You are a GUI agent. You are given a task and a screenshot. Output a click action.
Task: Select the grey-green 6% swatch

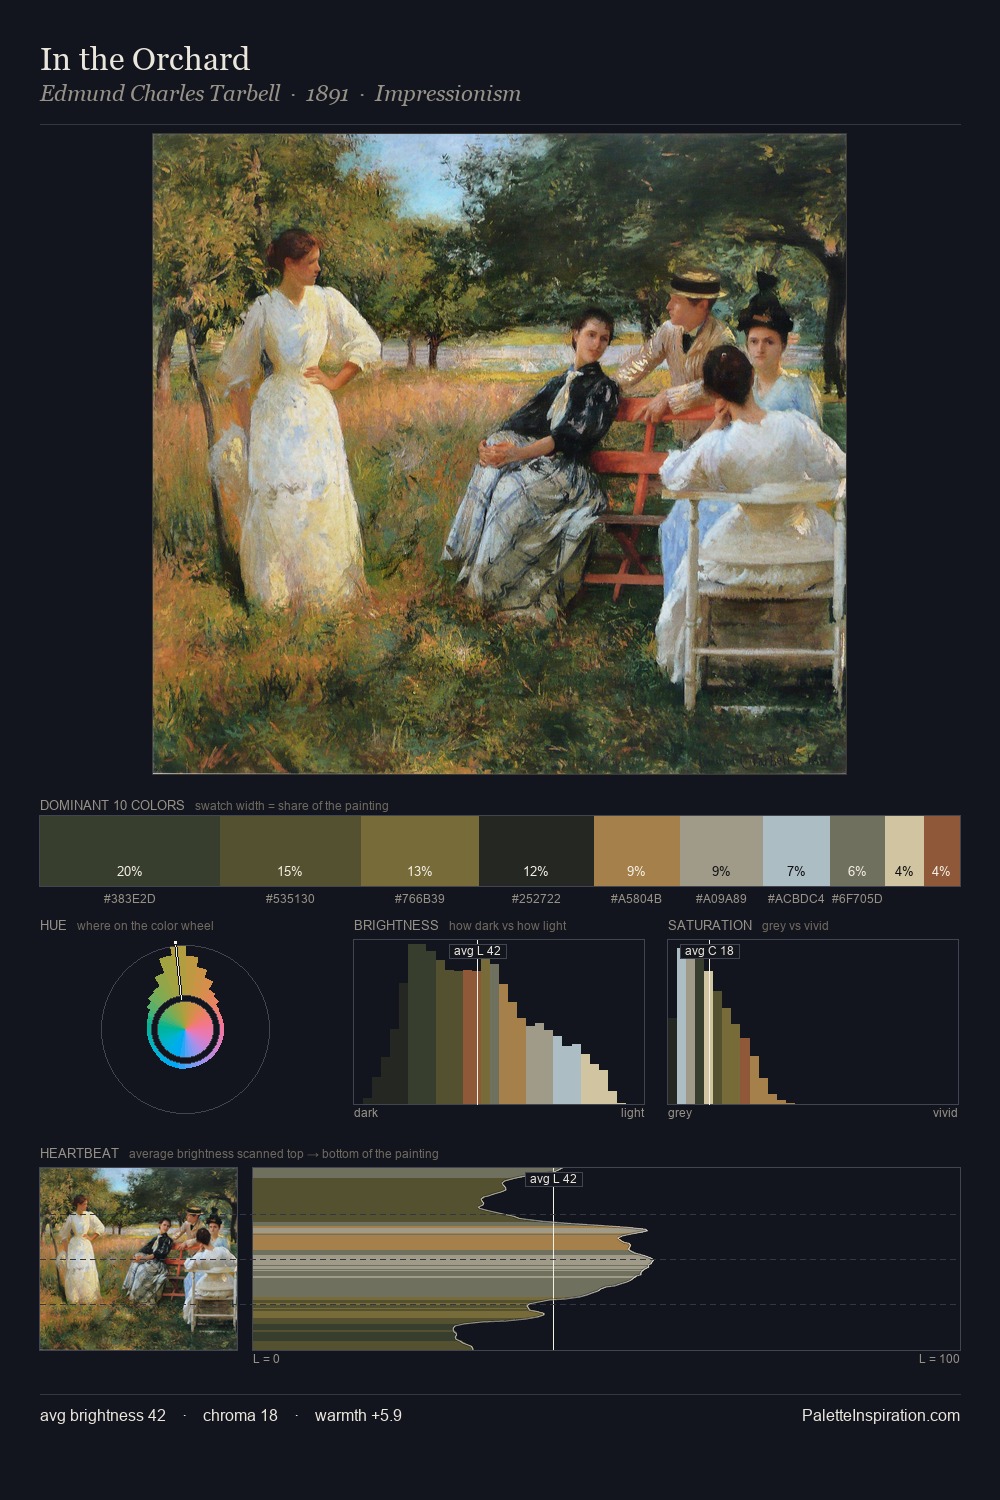(x=857, y=851)
